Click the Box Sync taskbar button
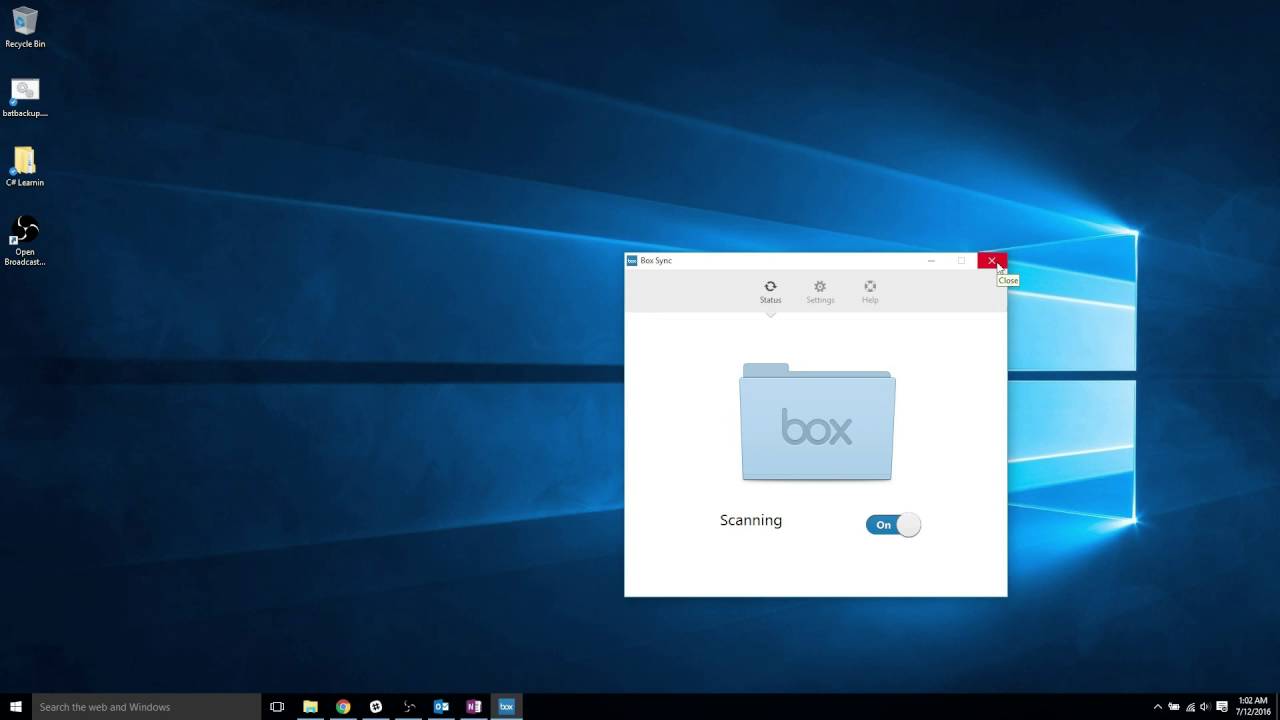 (506, 707)
